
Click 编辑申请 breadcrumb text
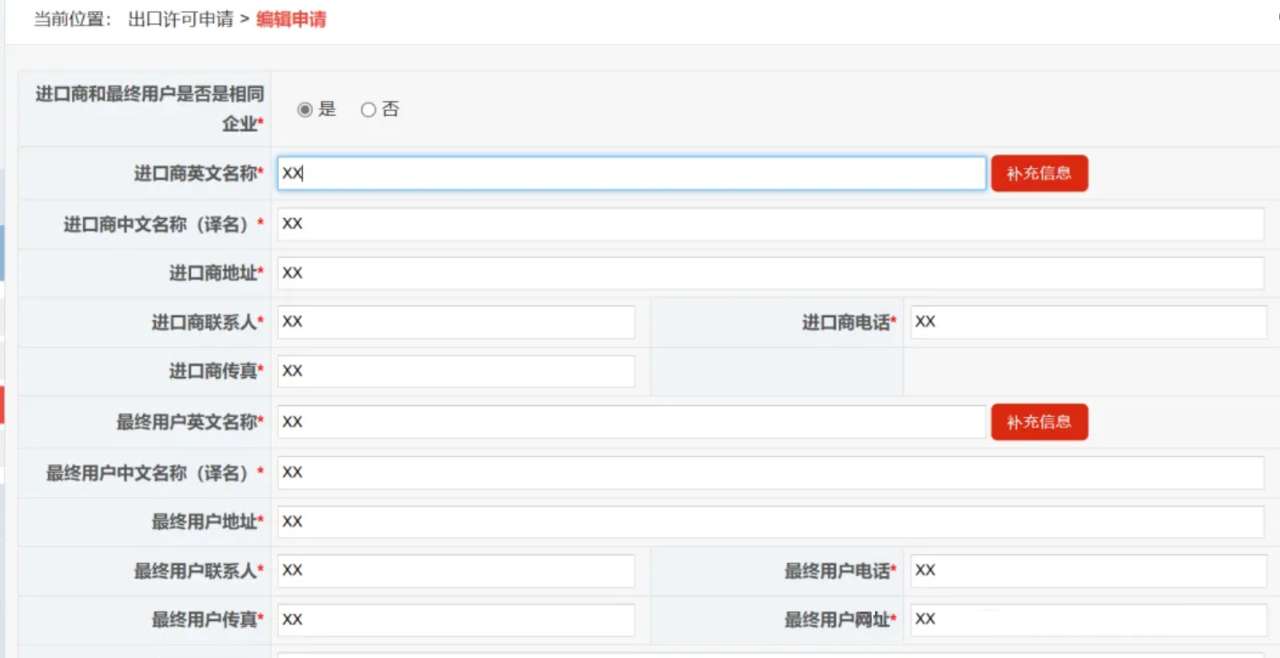291,19
